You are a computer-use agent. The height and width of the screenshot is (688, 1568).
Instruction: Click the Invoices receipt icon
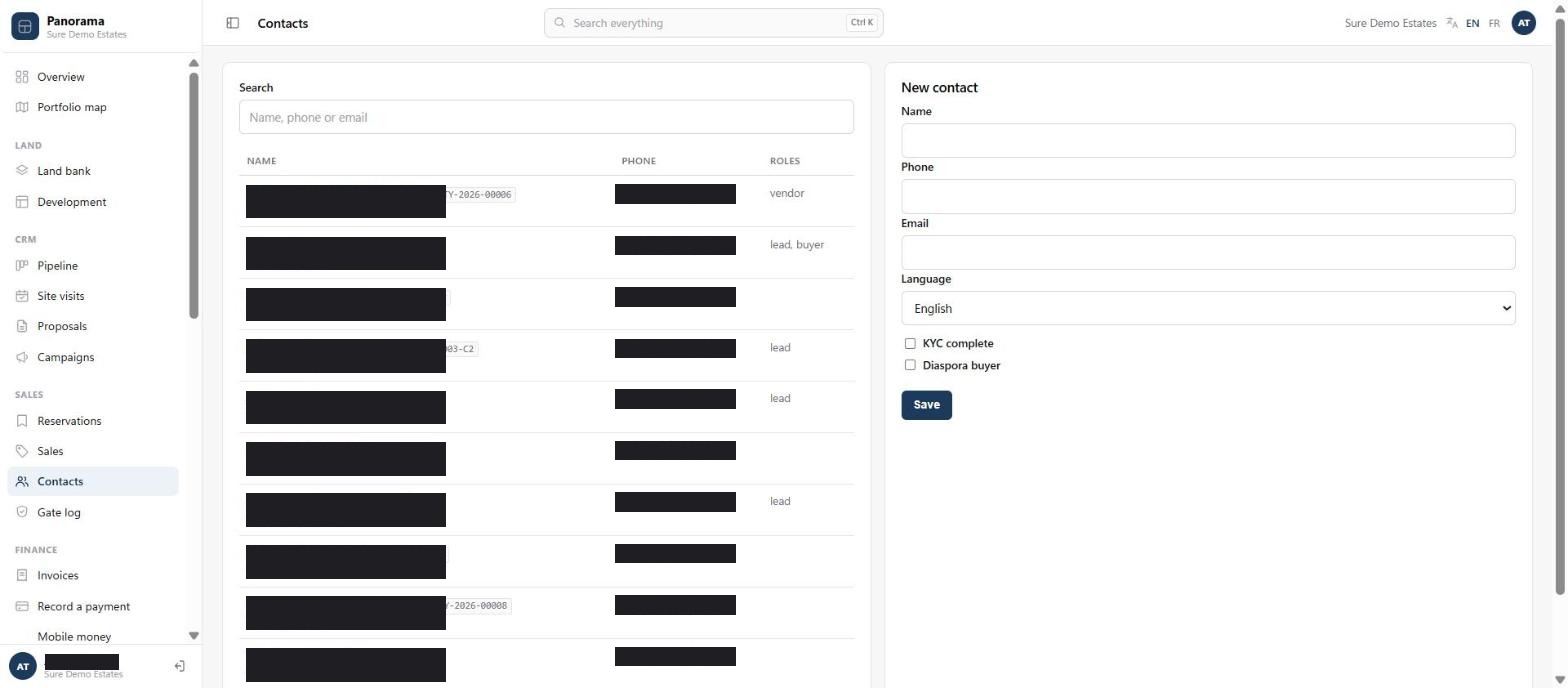(22, 575)
